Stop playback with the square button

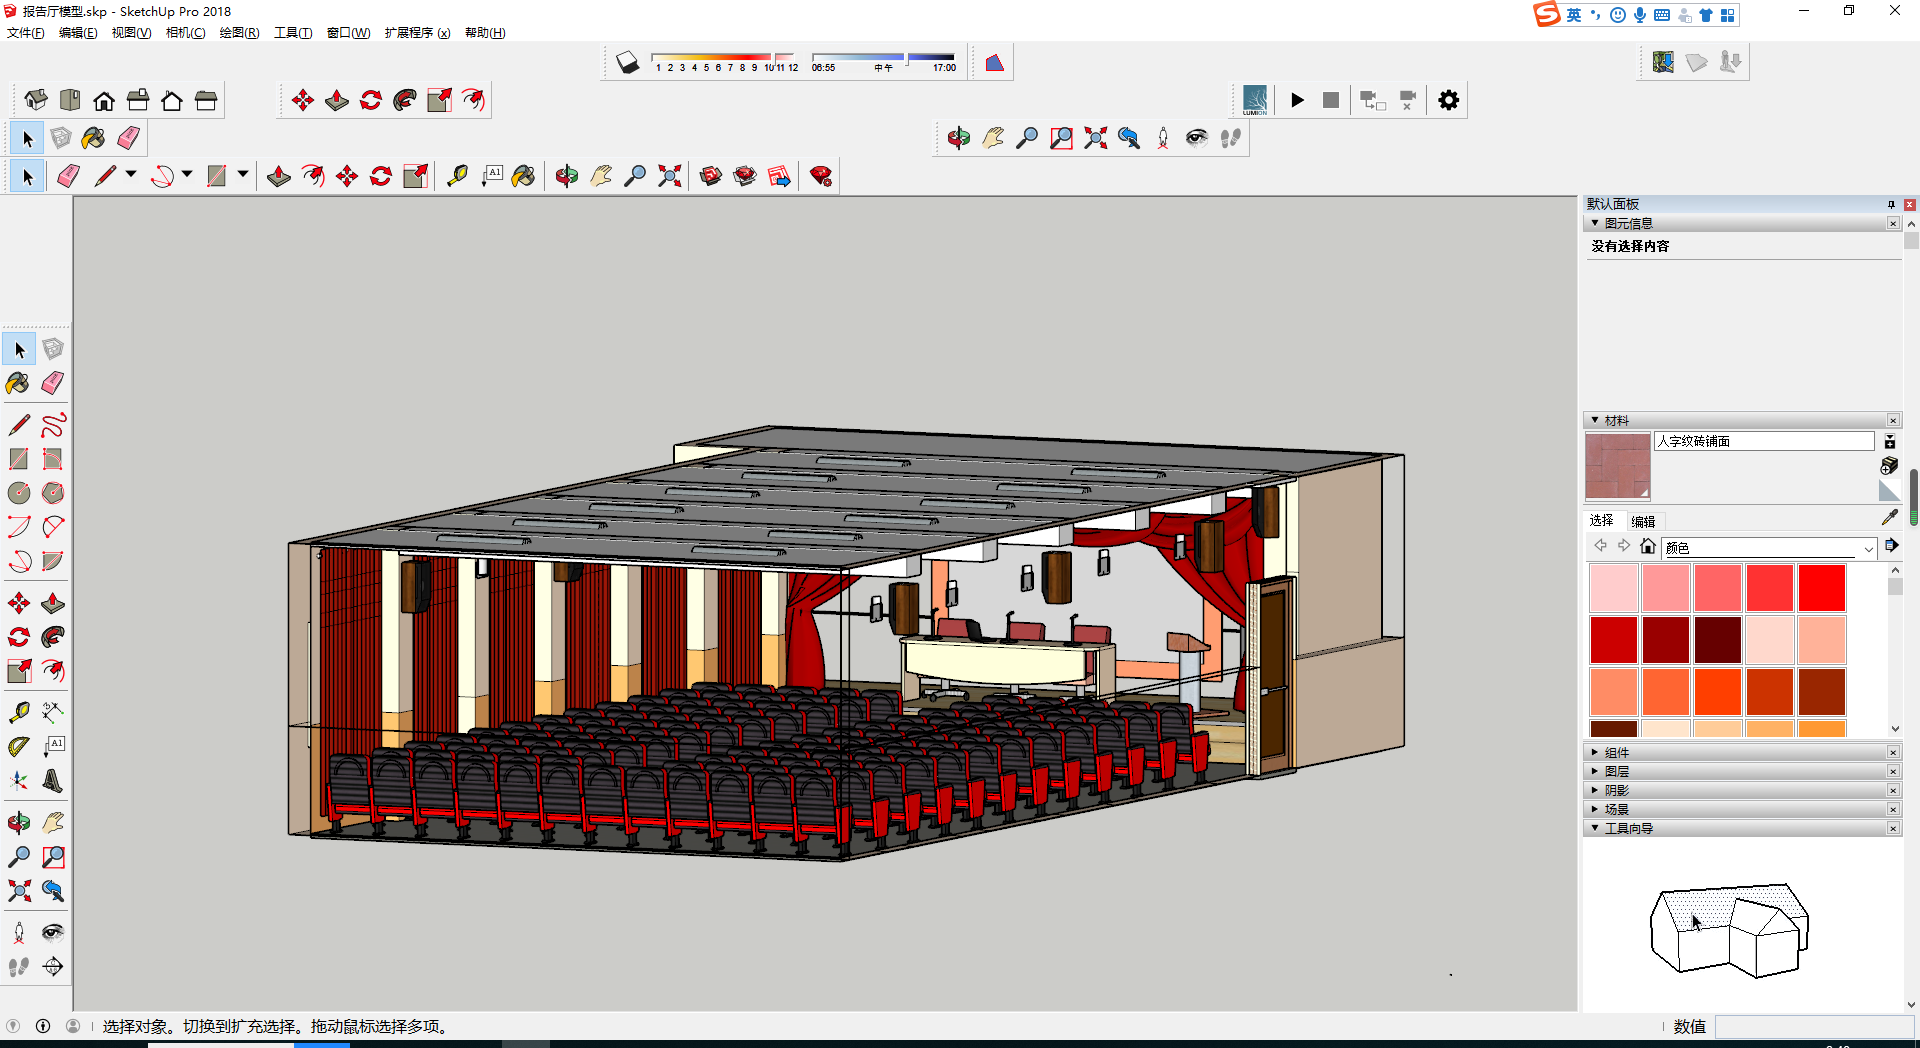click(x=1331, y=100)
